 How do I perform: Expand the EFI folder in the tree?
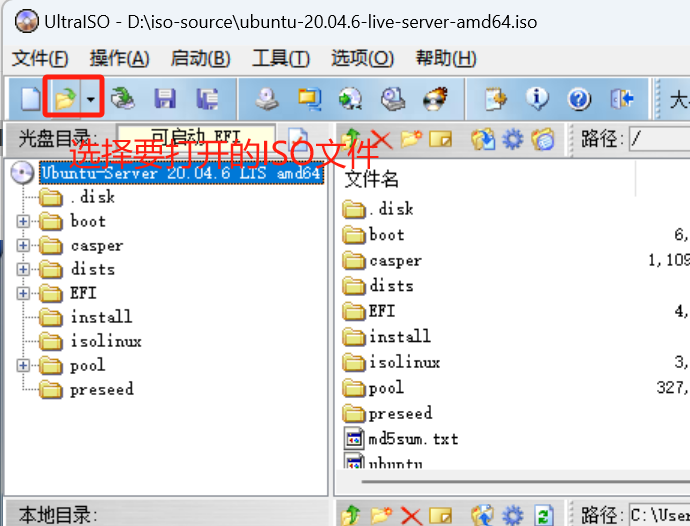[x=23, y=293]
